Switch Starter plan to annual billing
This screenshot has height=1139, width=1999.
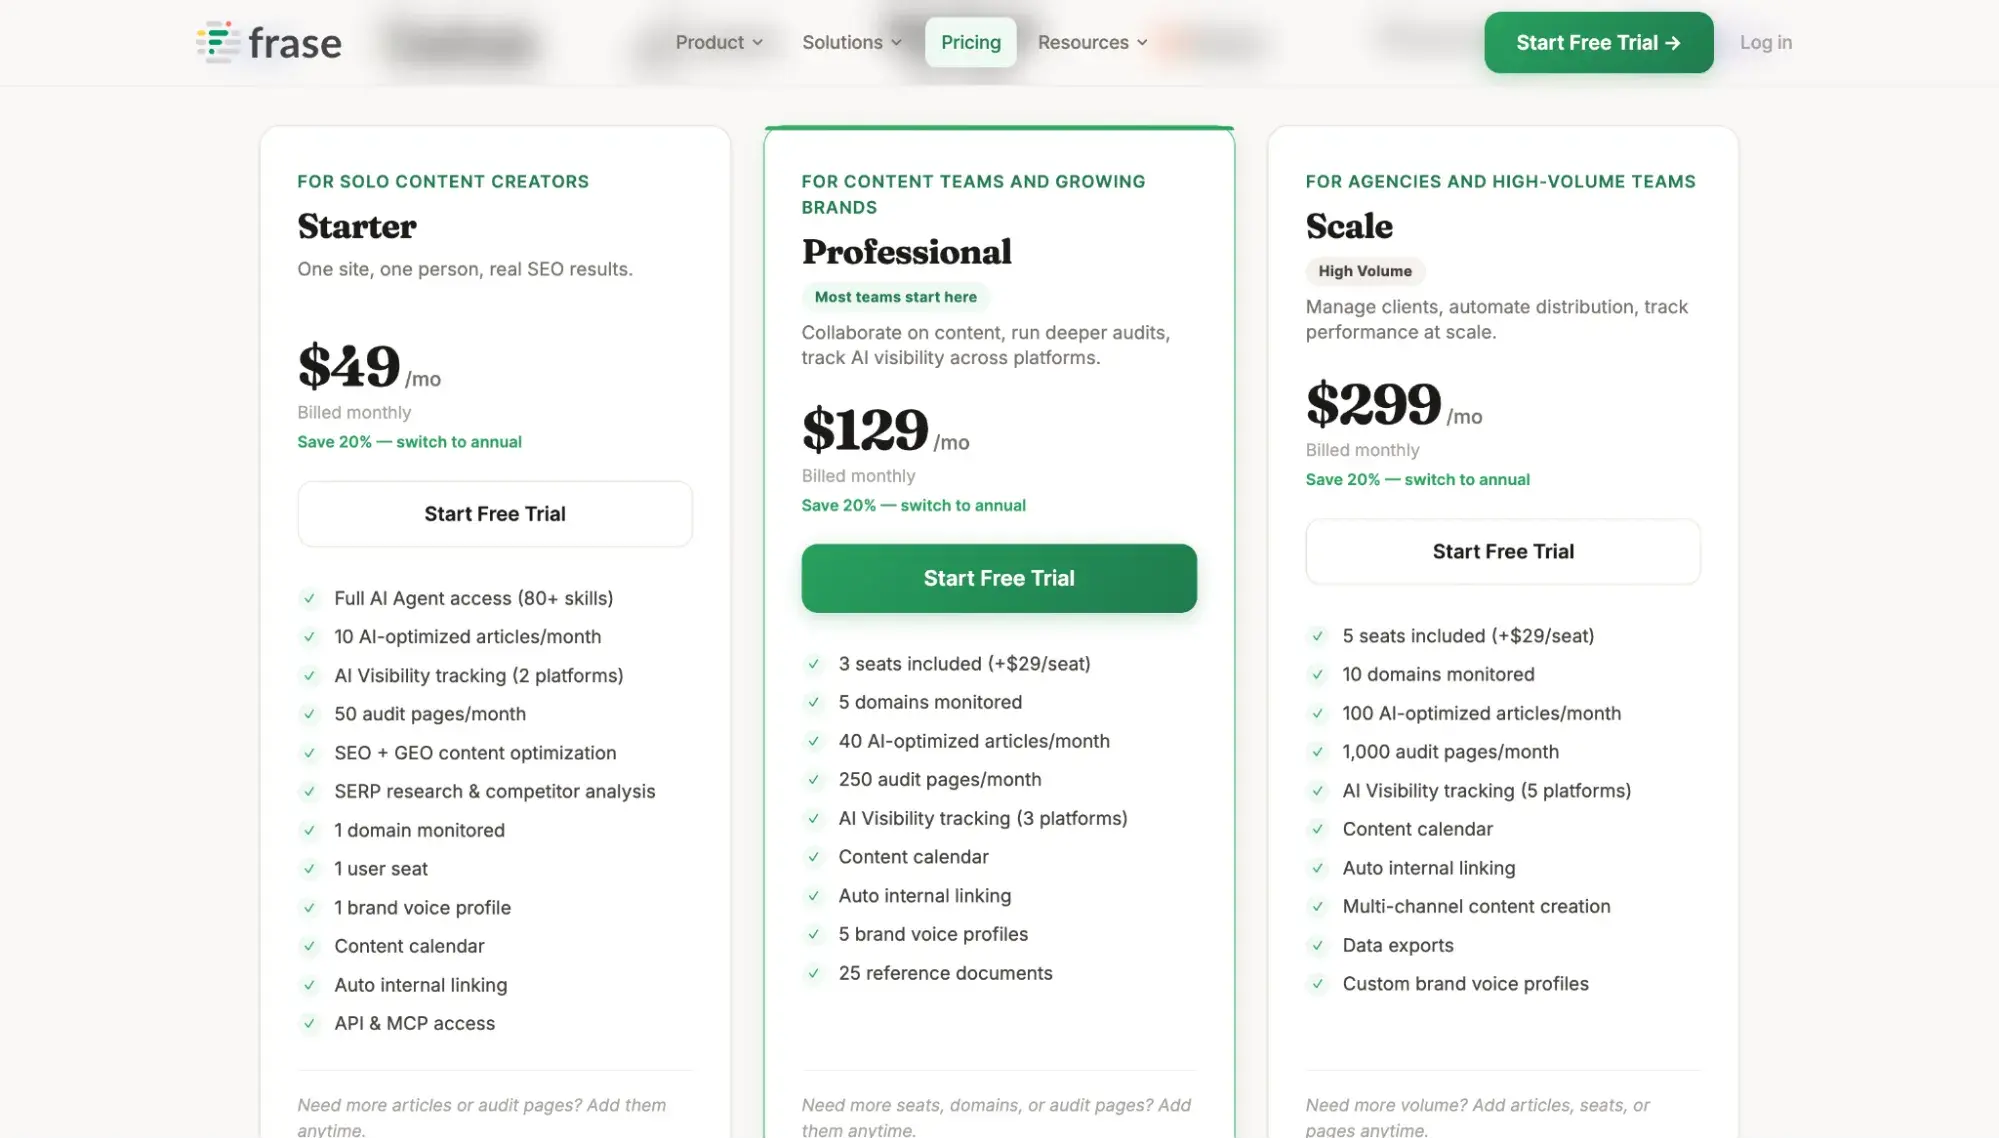point(410,441)
